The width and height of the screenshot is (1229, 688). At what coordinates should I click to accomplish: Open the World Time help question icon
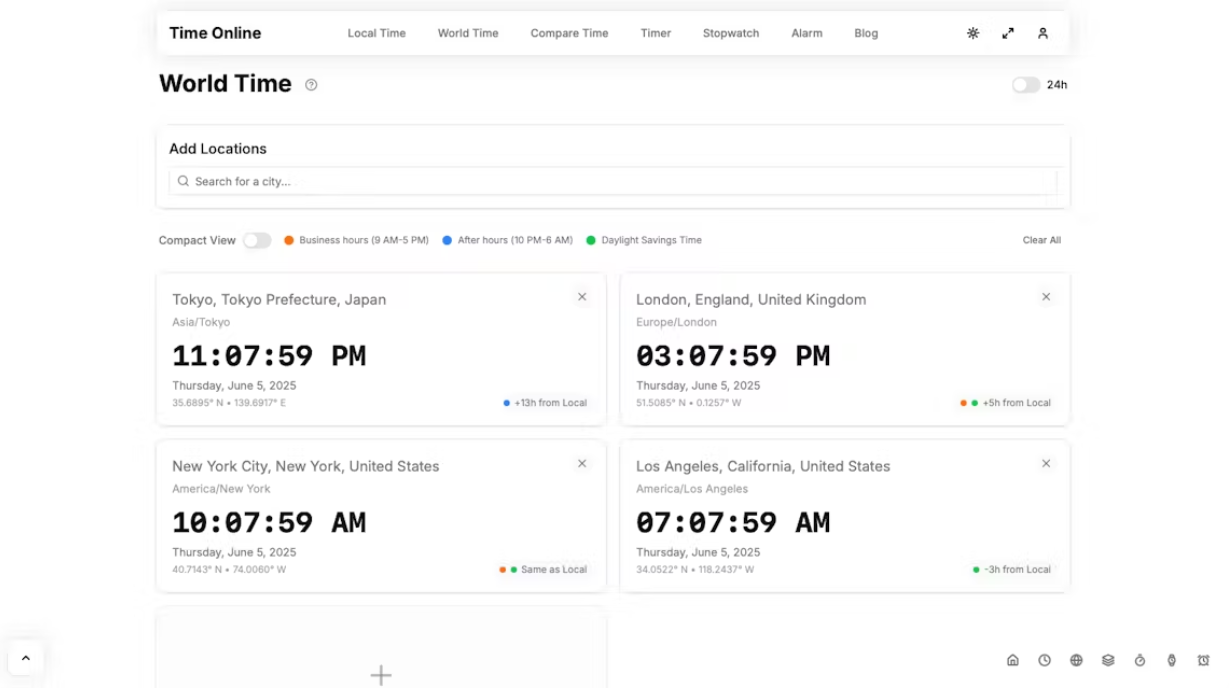(311, 85)
